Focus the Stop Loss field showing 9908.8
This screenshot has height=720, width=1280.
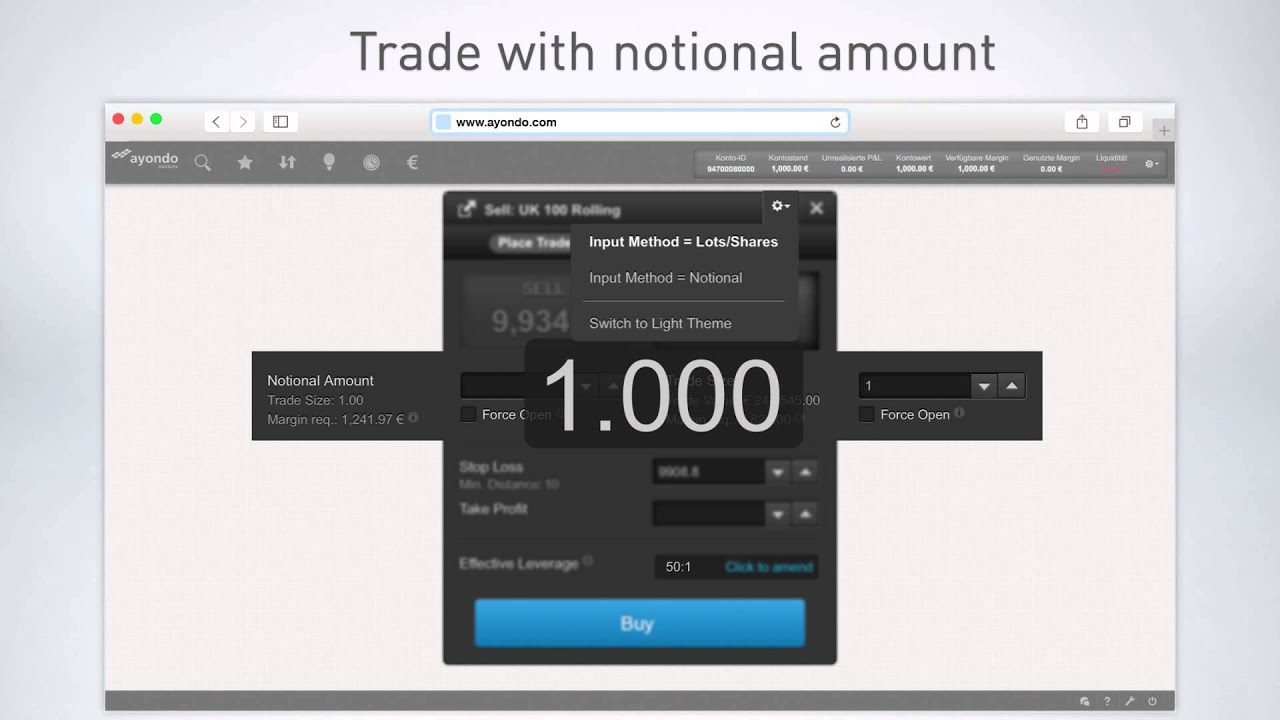click(x=709, y=471)
